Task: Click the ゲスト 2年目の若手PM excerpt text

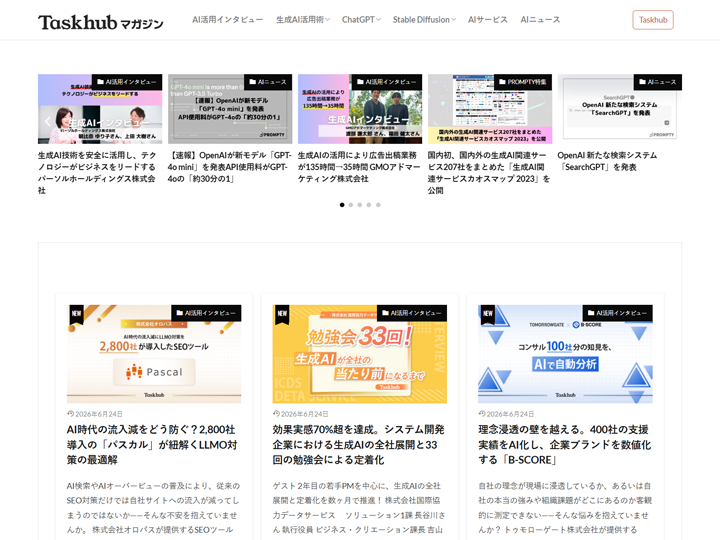Action: 359,507
